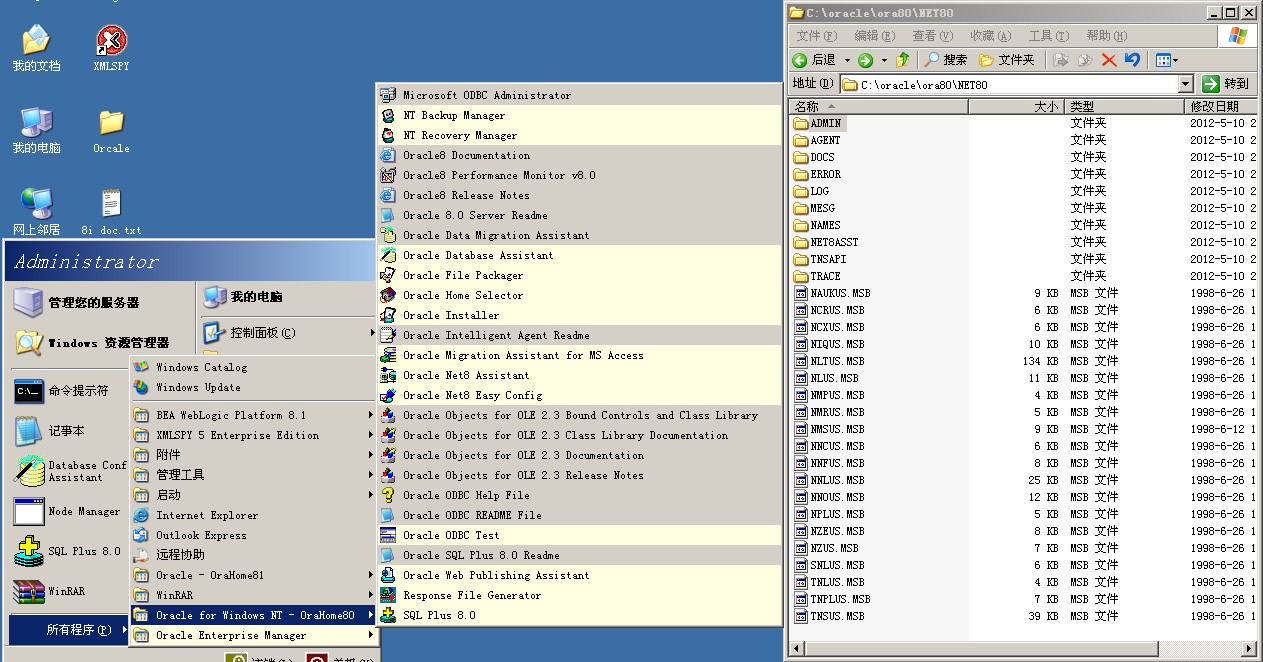This screenshot has height=662, width=1263.
Task: Open 网上邻居 desktop icon
Action: click(x=36, y=212)
